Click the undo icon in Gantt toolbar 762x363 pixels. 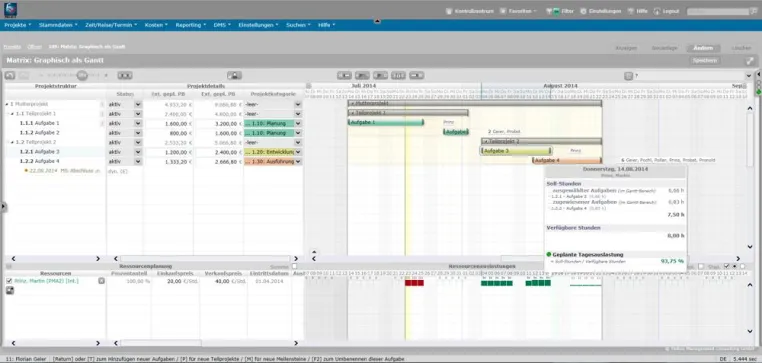tap(10, 75)
